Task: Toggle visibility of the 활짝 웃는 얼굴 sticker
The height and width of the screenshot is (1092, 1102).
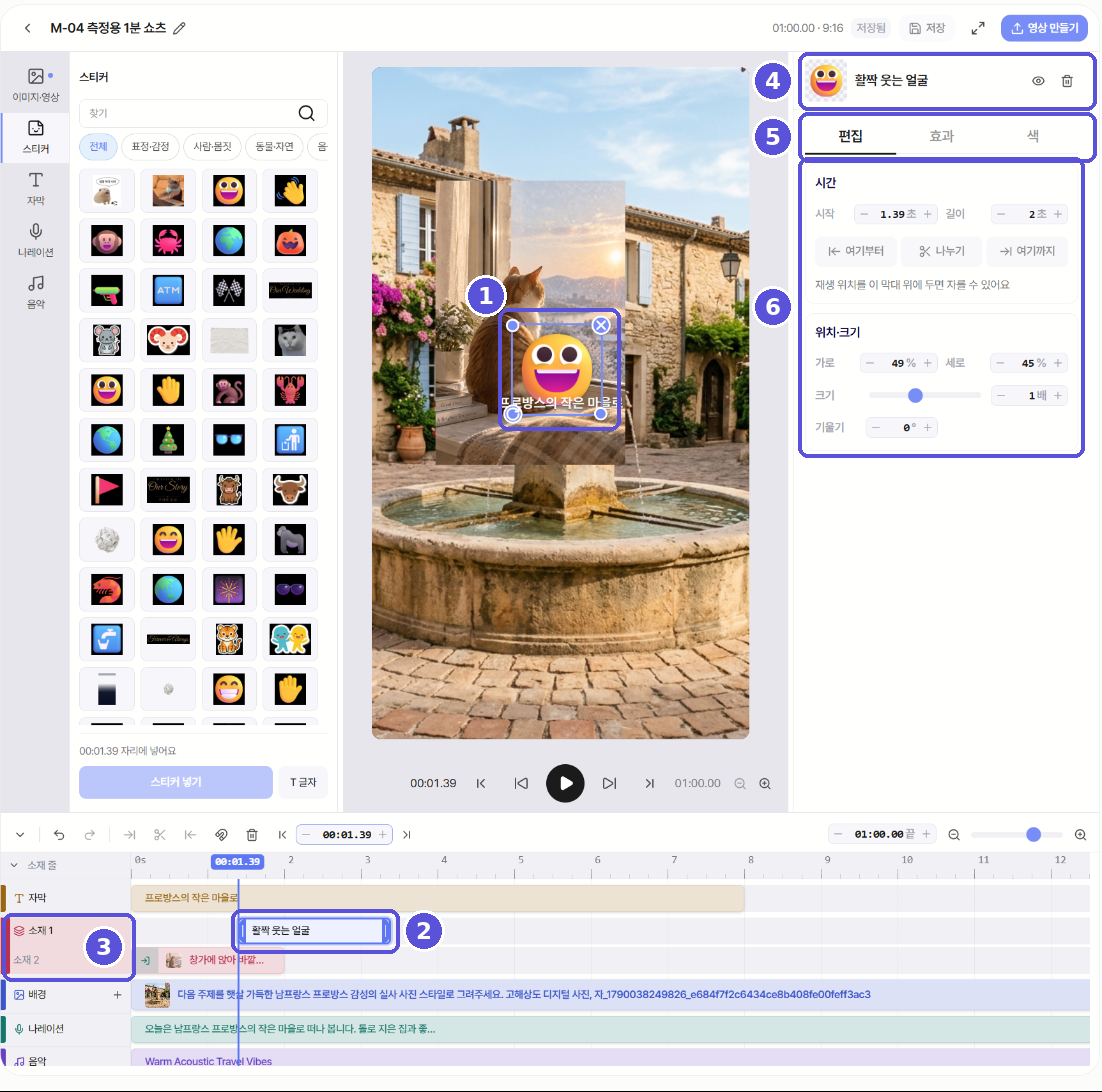Action: [x=1038, y=81]
